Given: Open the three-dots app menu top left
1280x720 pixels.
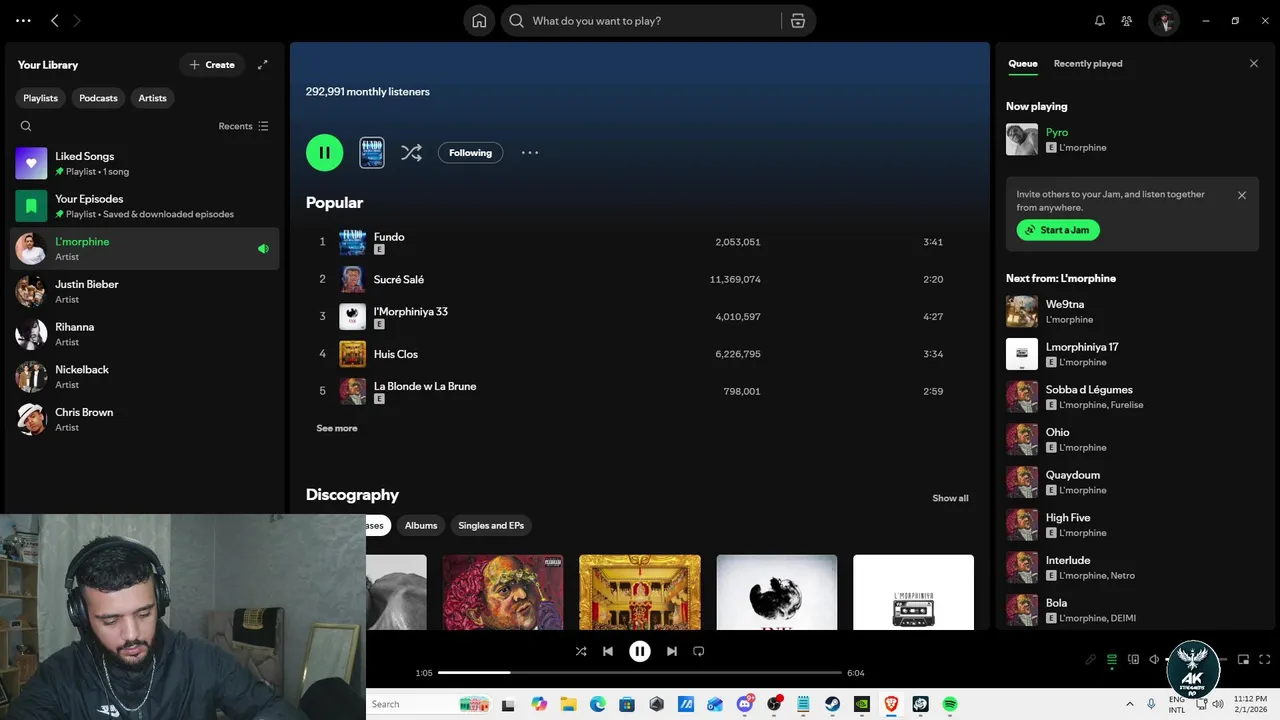Looking at the screenshot, I should coord(23,21).
